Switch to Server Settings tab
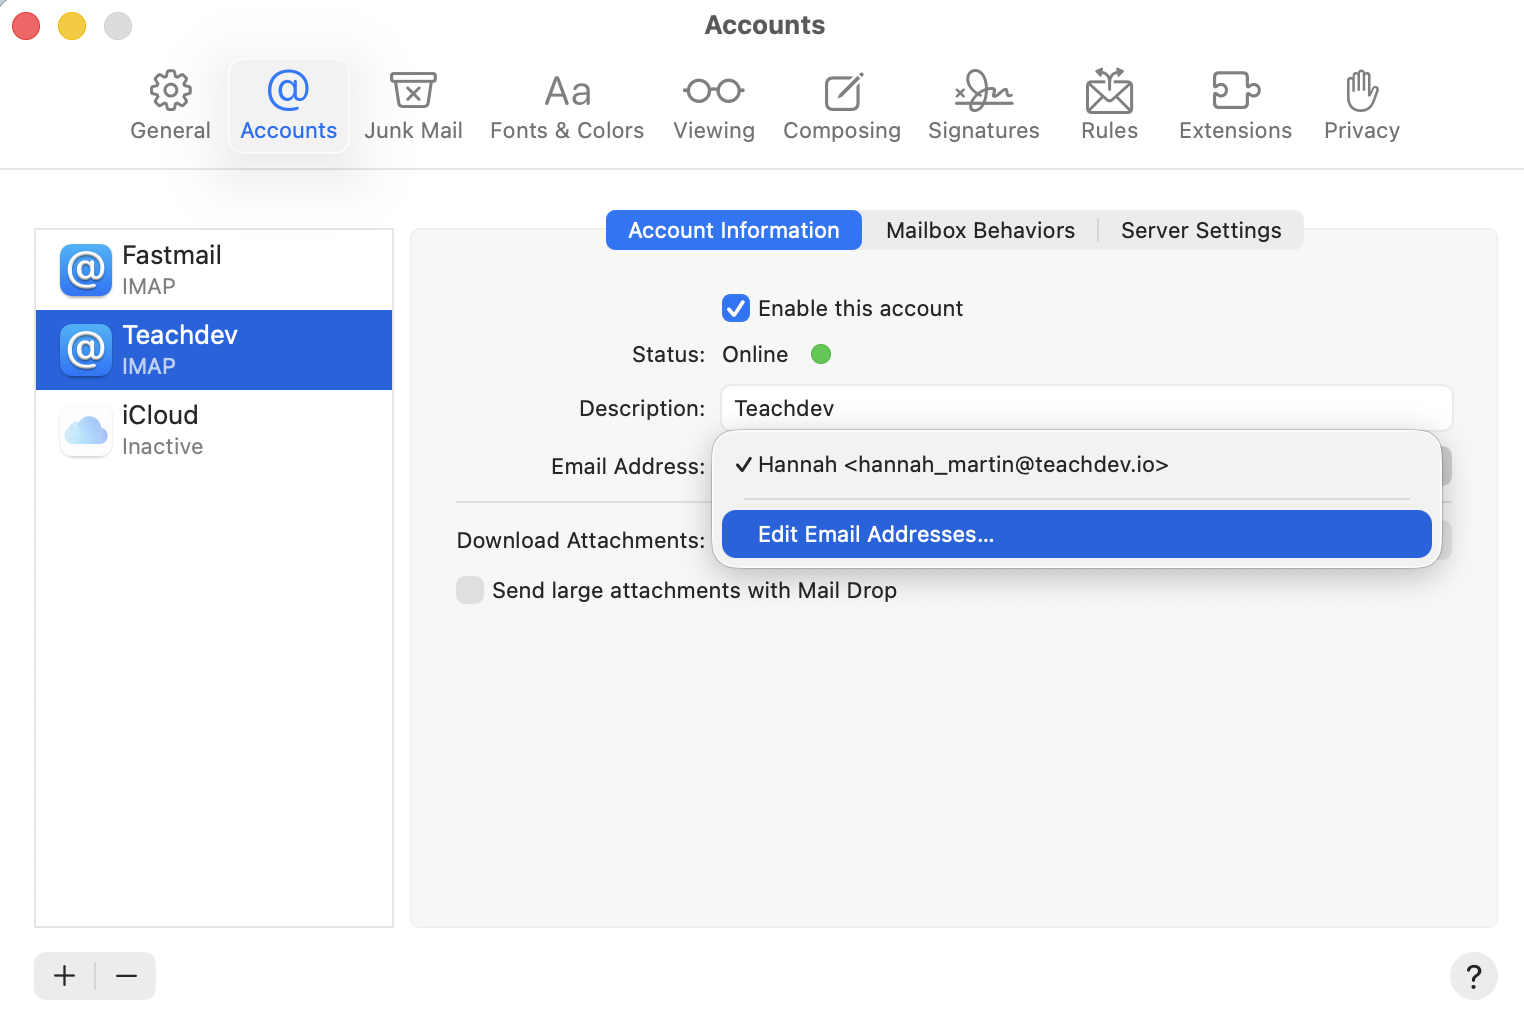Image resolution: width=1524 pixels, height=1024 pixels. (1200, 230)
